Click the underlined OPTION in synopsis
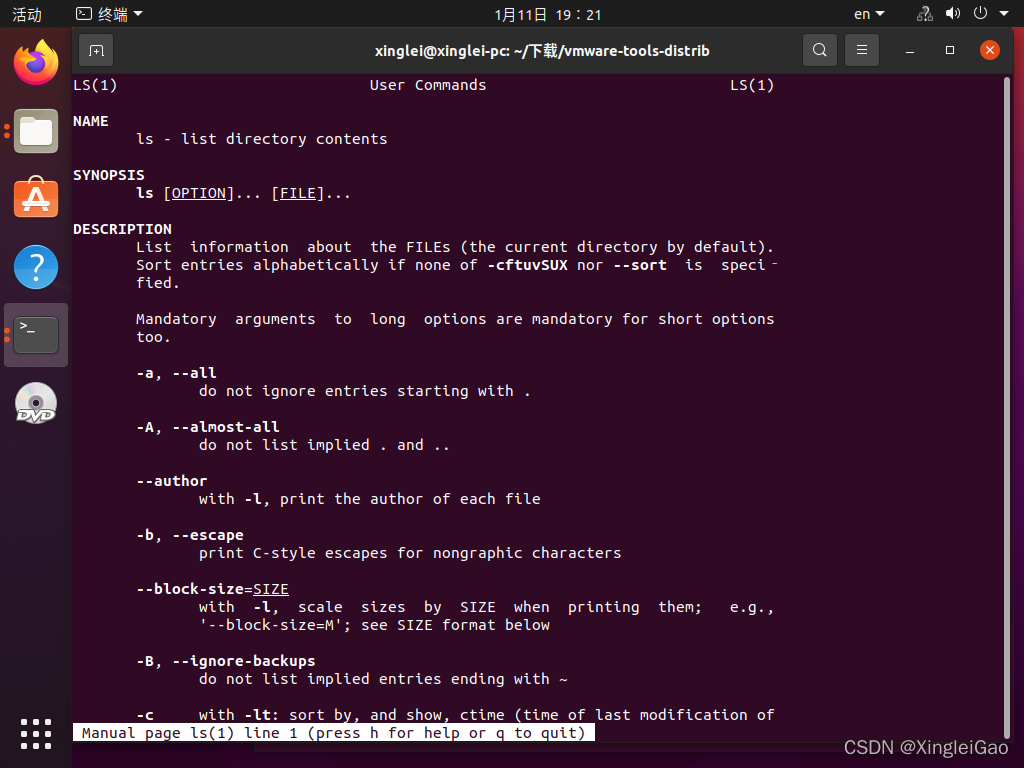Screen dimensions: 1024x768 pos(199,193)
